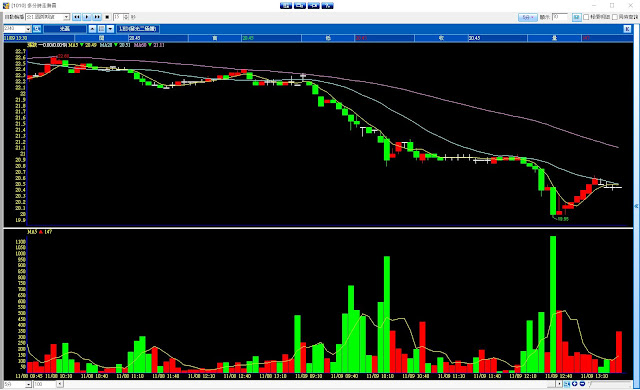Click the up arrow icon beside stock name
The height and width of the screenshot is (390, 640).
tap(92, 29)
